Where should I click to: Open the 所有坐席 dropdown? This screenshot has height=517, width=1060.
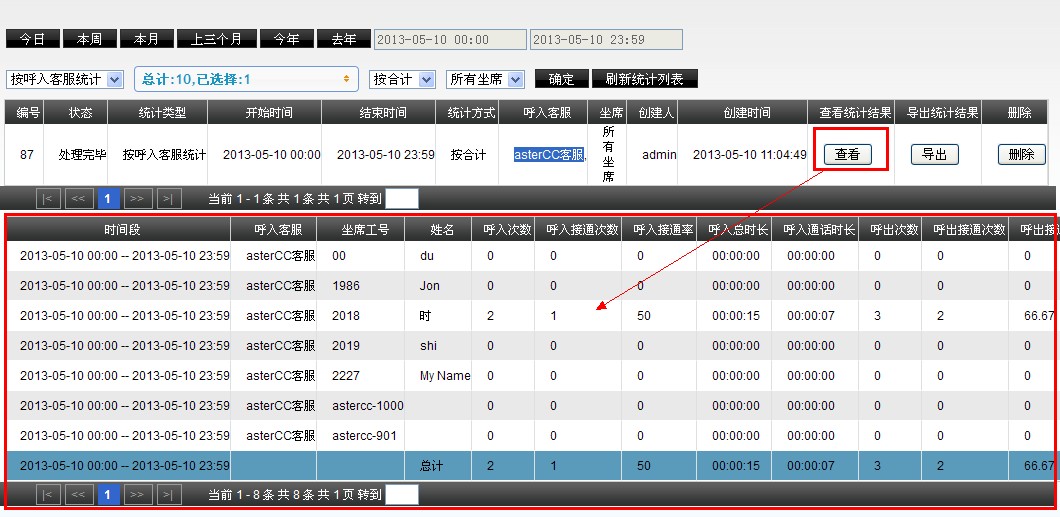pyautogui.click(x=486, y=79)
